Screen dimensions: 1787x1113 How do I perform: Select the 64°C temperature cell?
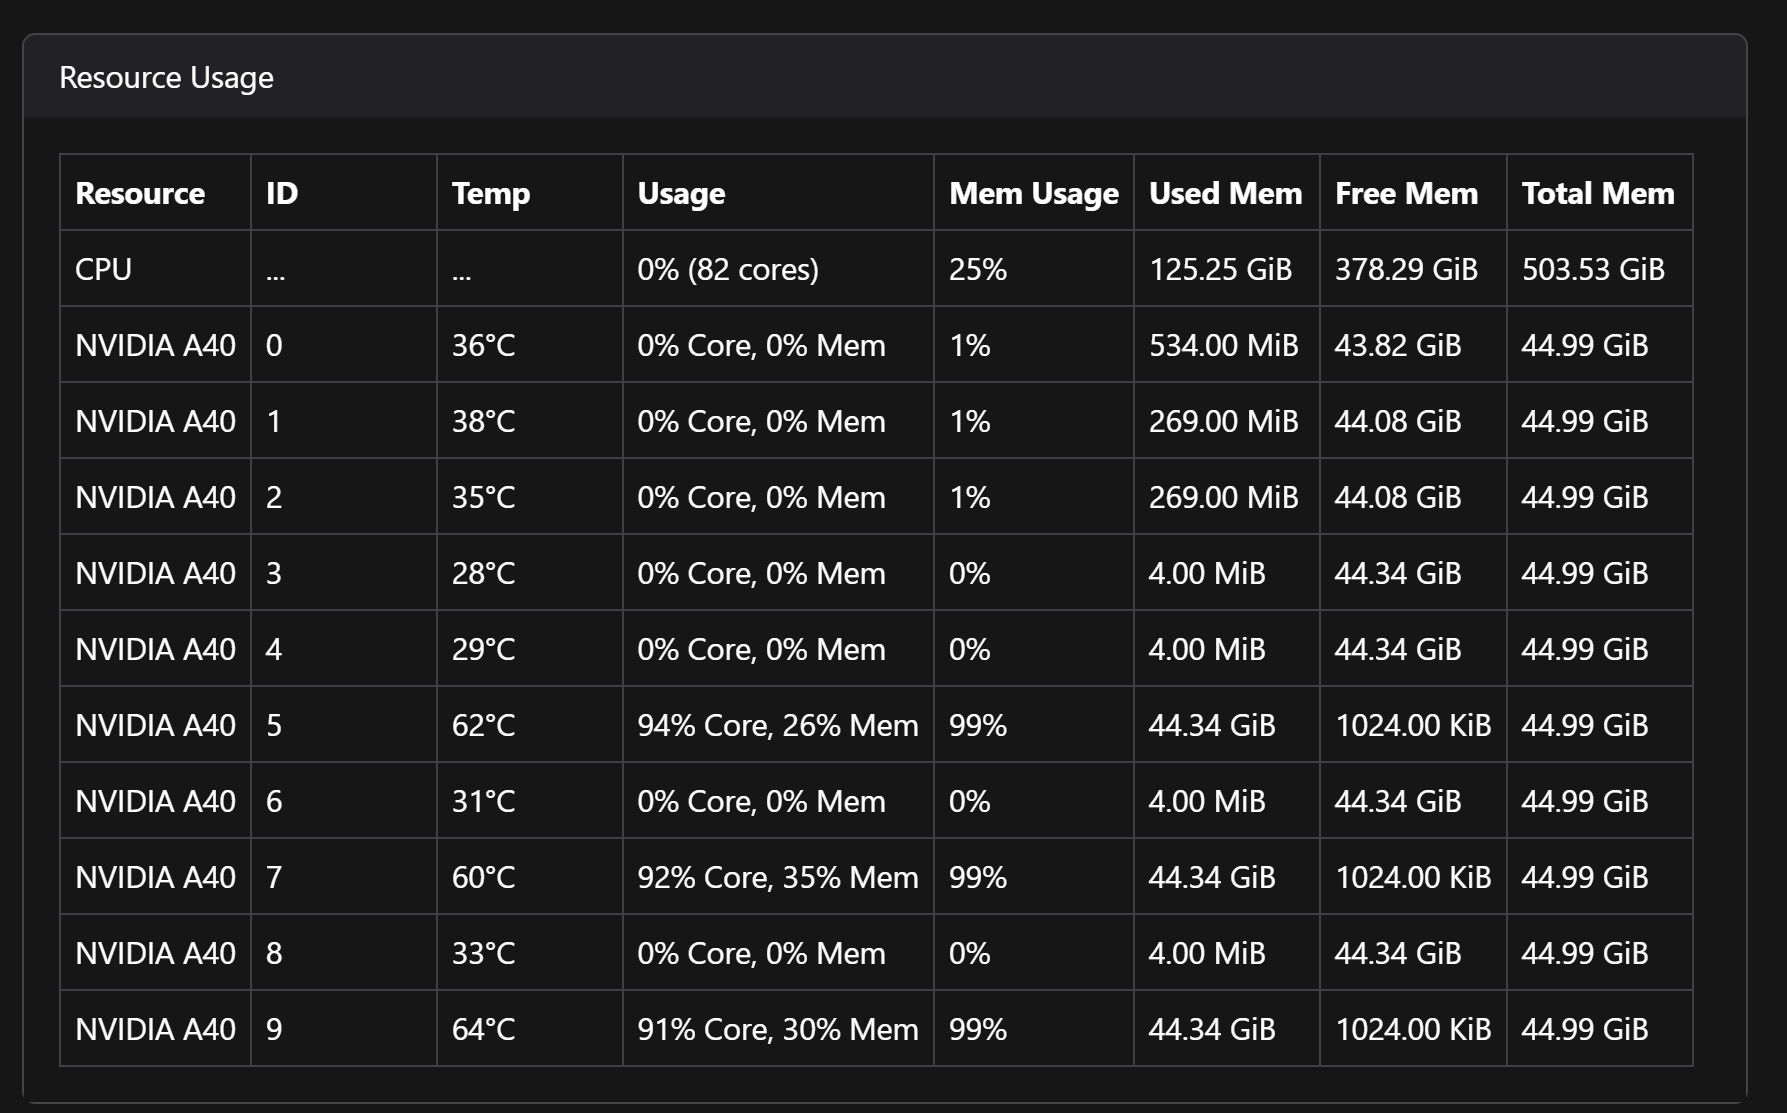point(483,1029)
